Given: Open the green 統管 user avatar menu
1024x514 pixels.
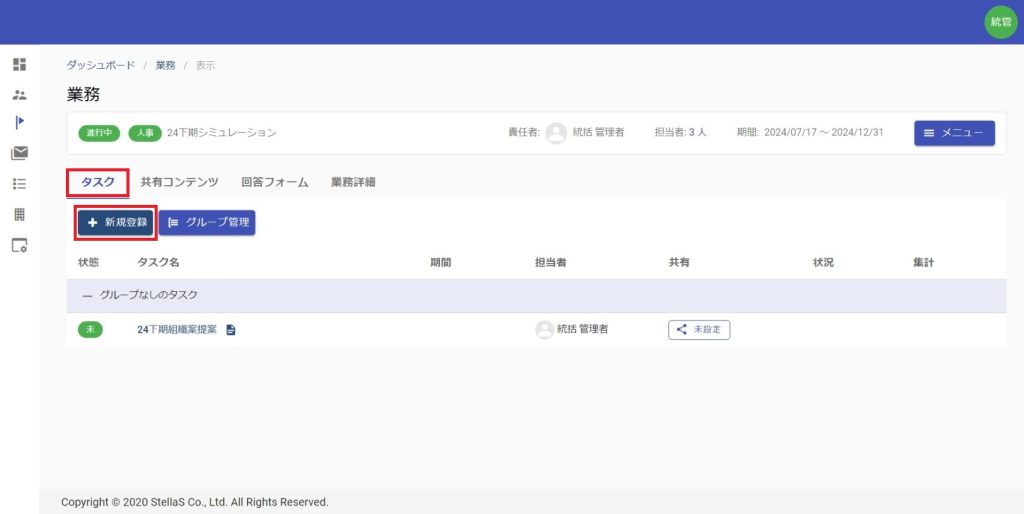Looking at the screenshot, I should click(x=1000, y=22).
